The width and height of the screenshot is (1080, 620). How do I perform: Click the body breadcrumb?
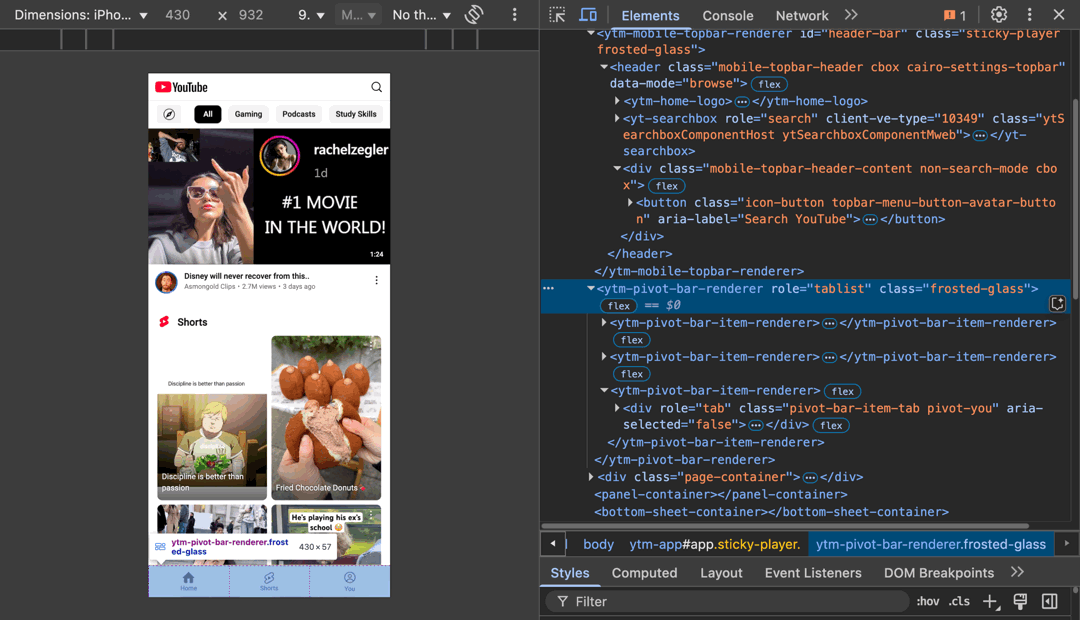598,544
